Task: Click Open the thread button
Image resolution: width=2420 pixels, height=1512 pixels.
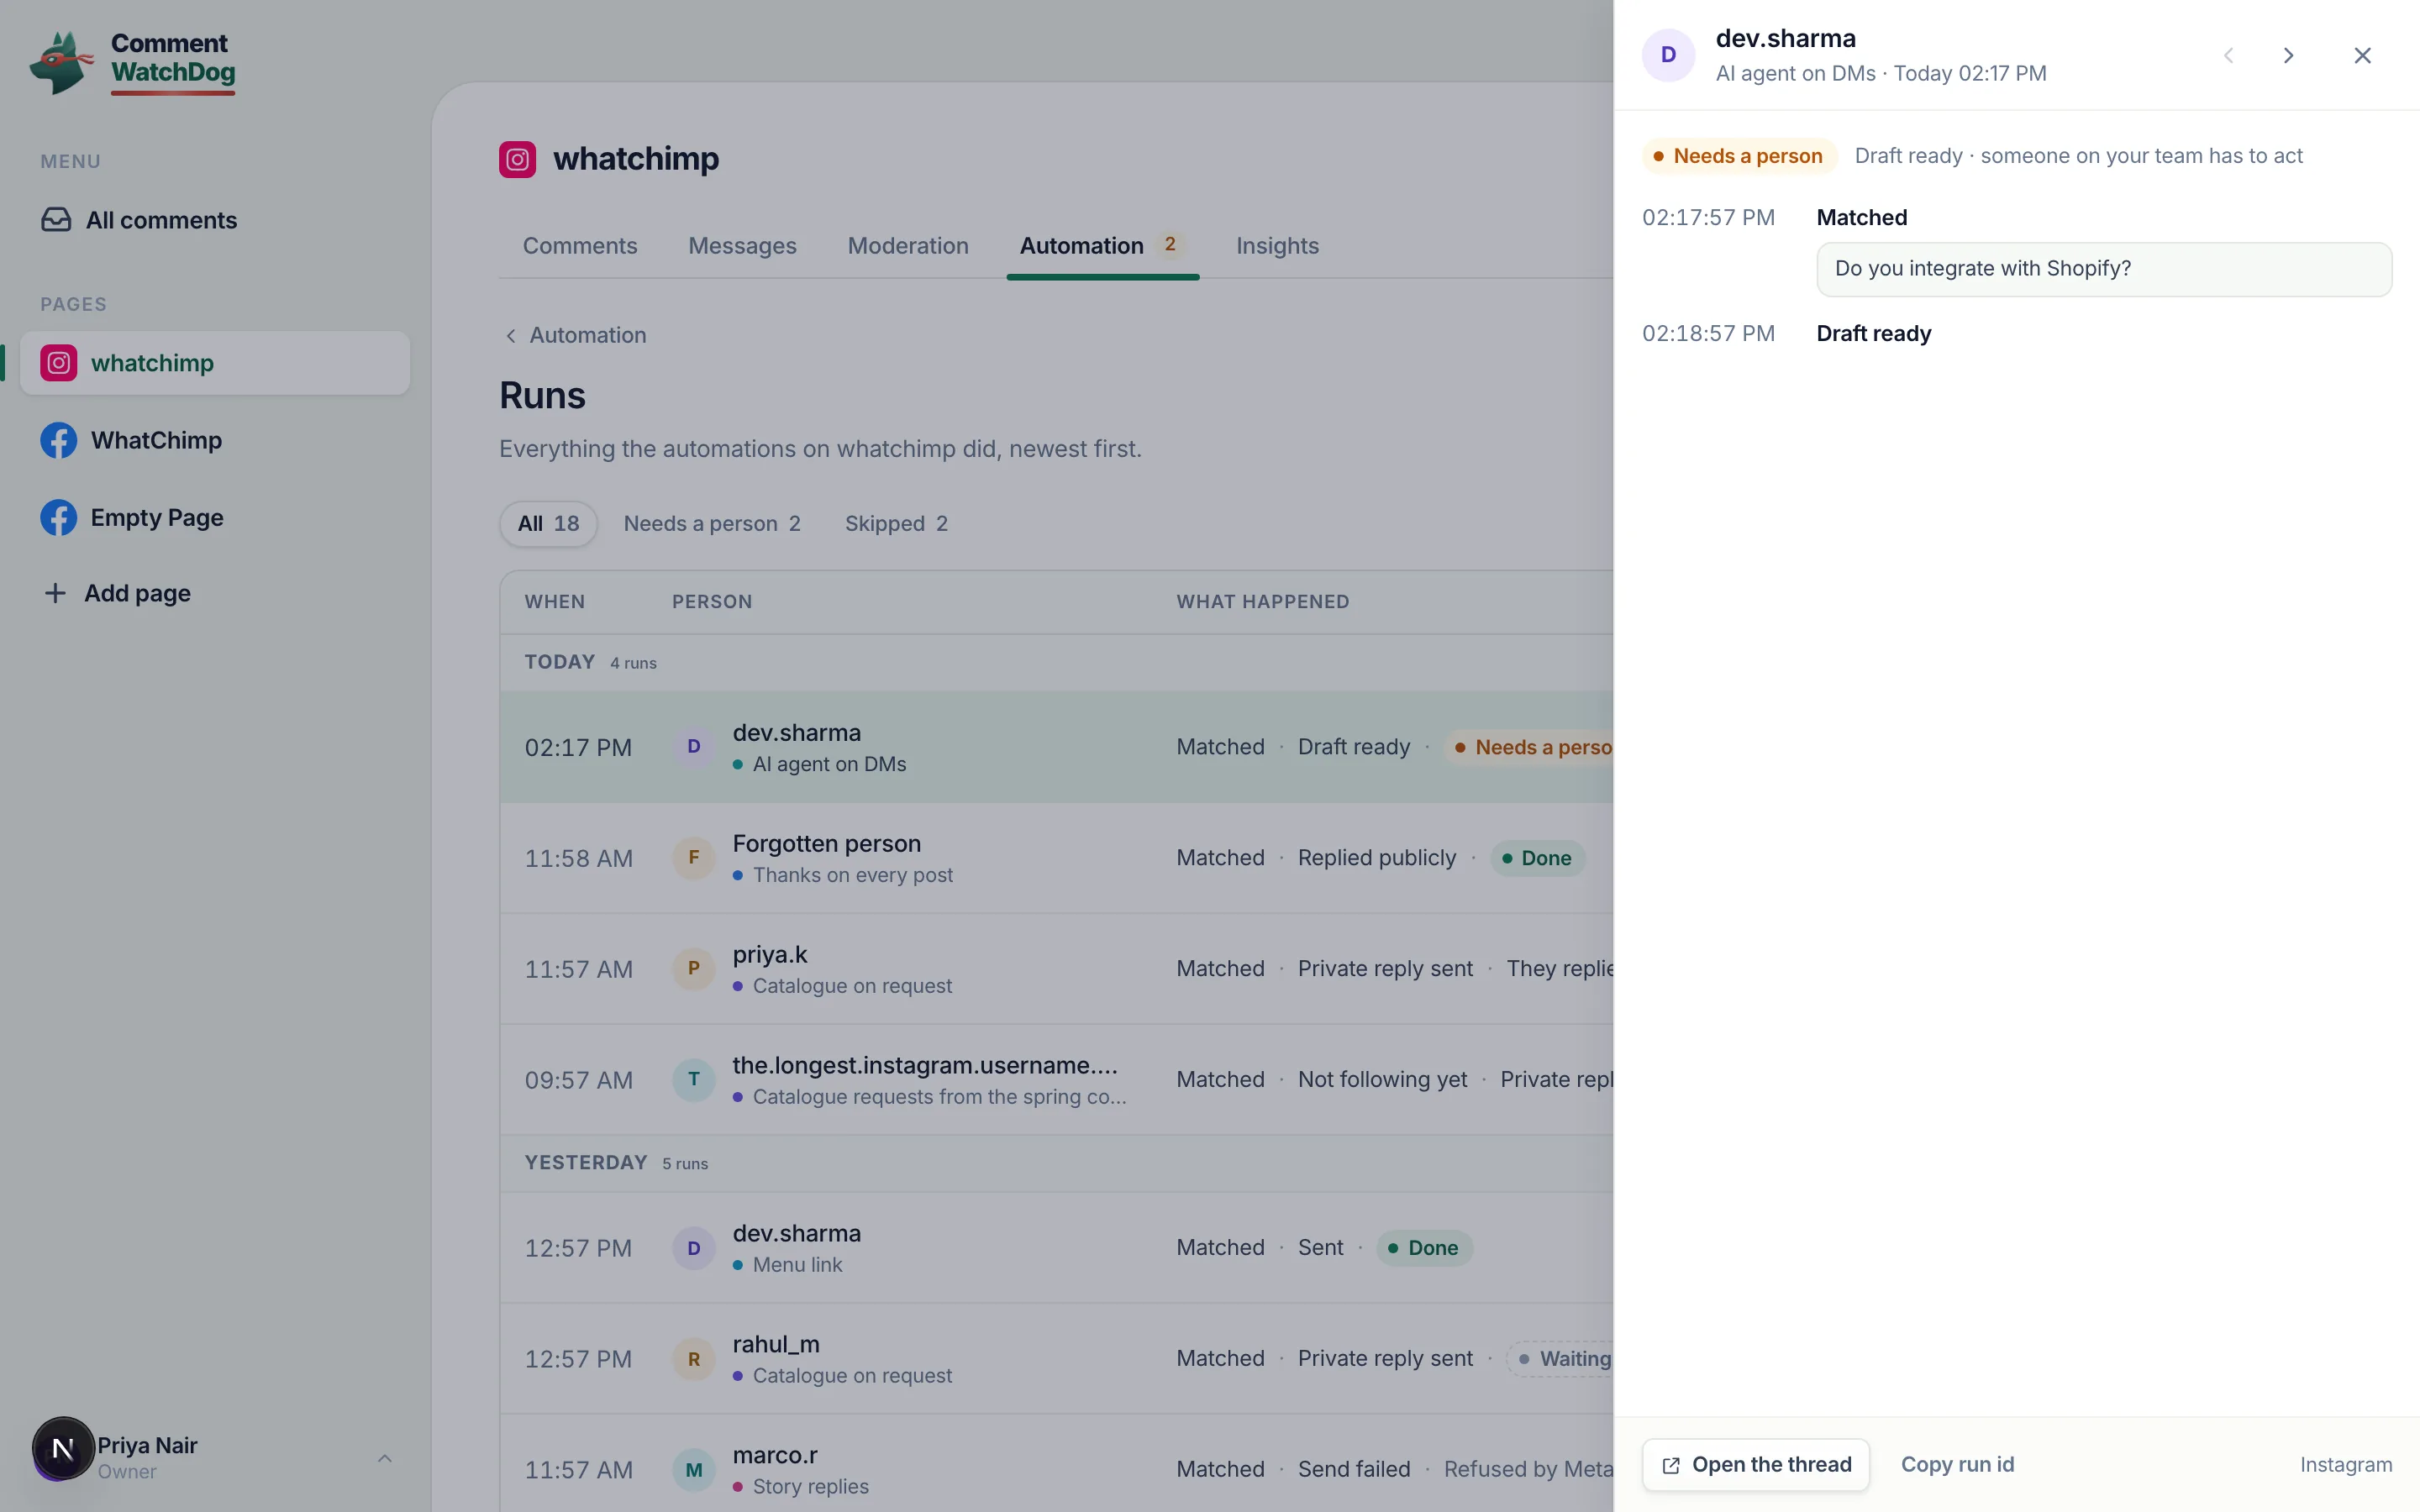Action: point(1756,1465)
